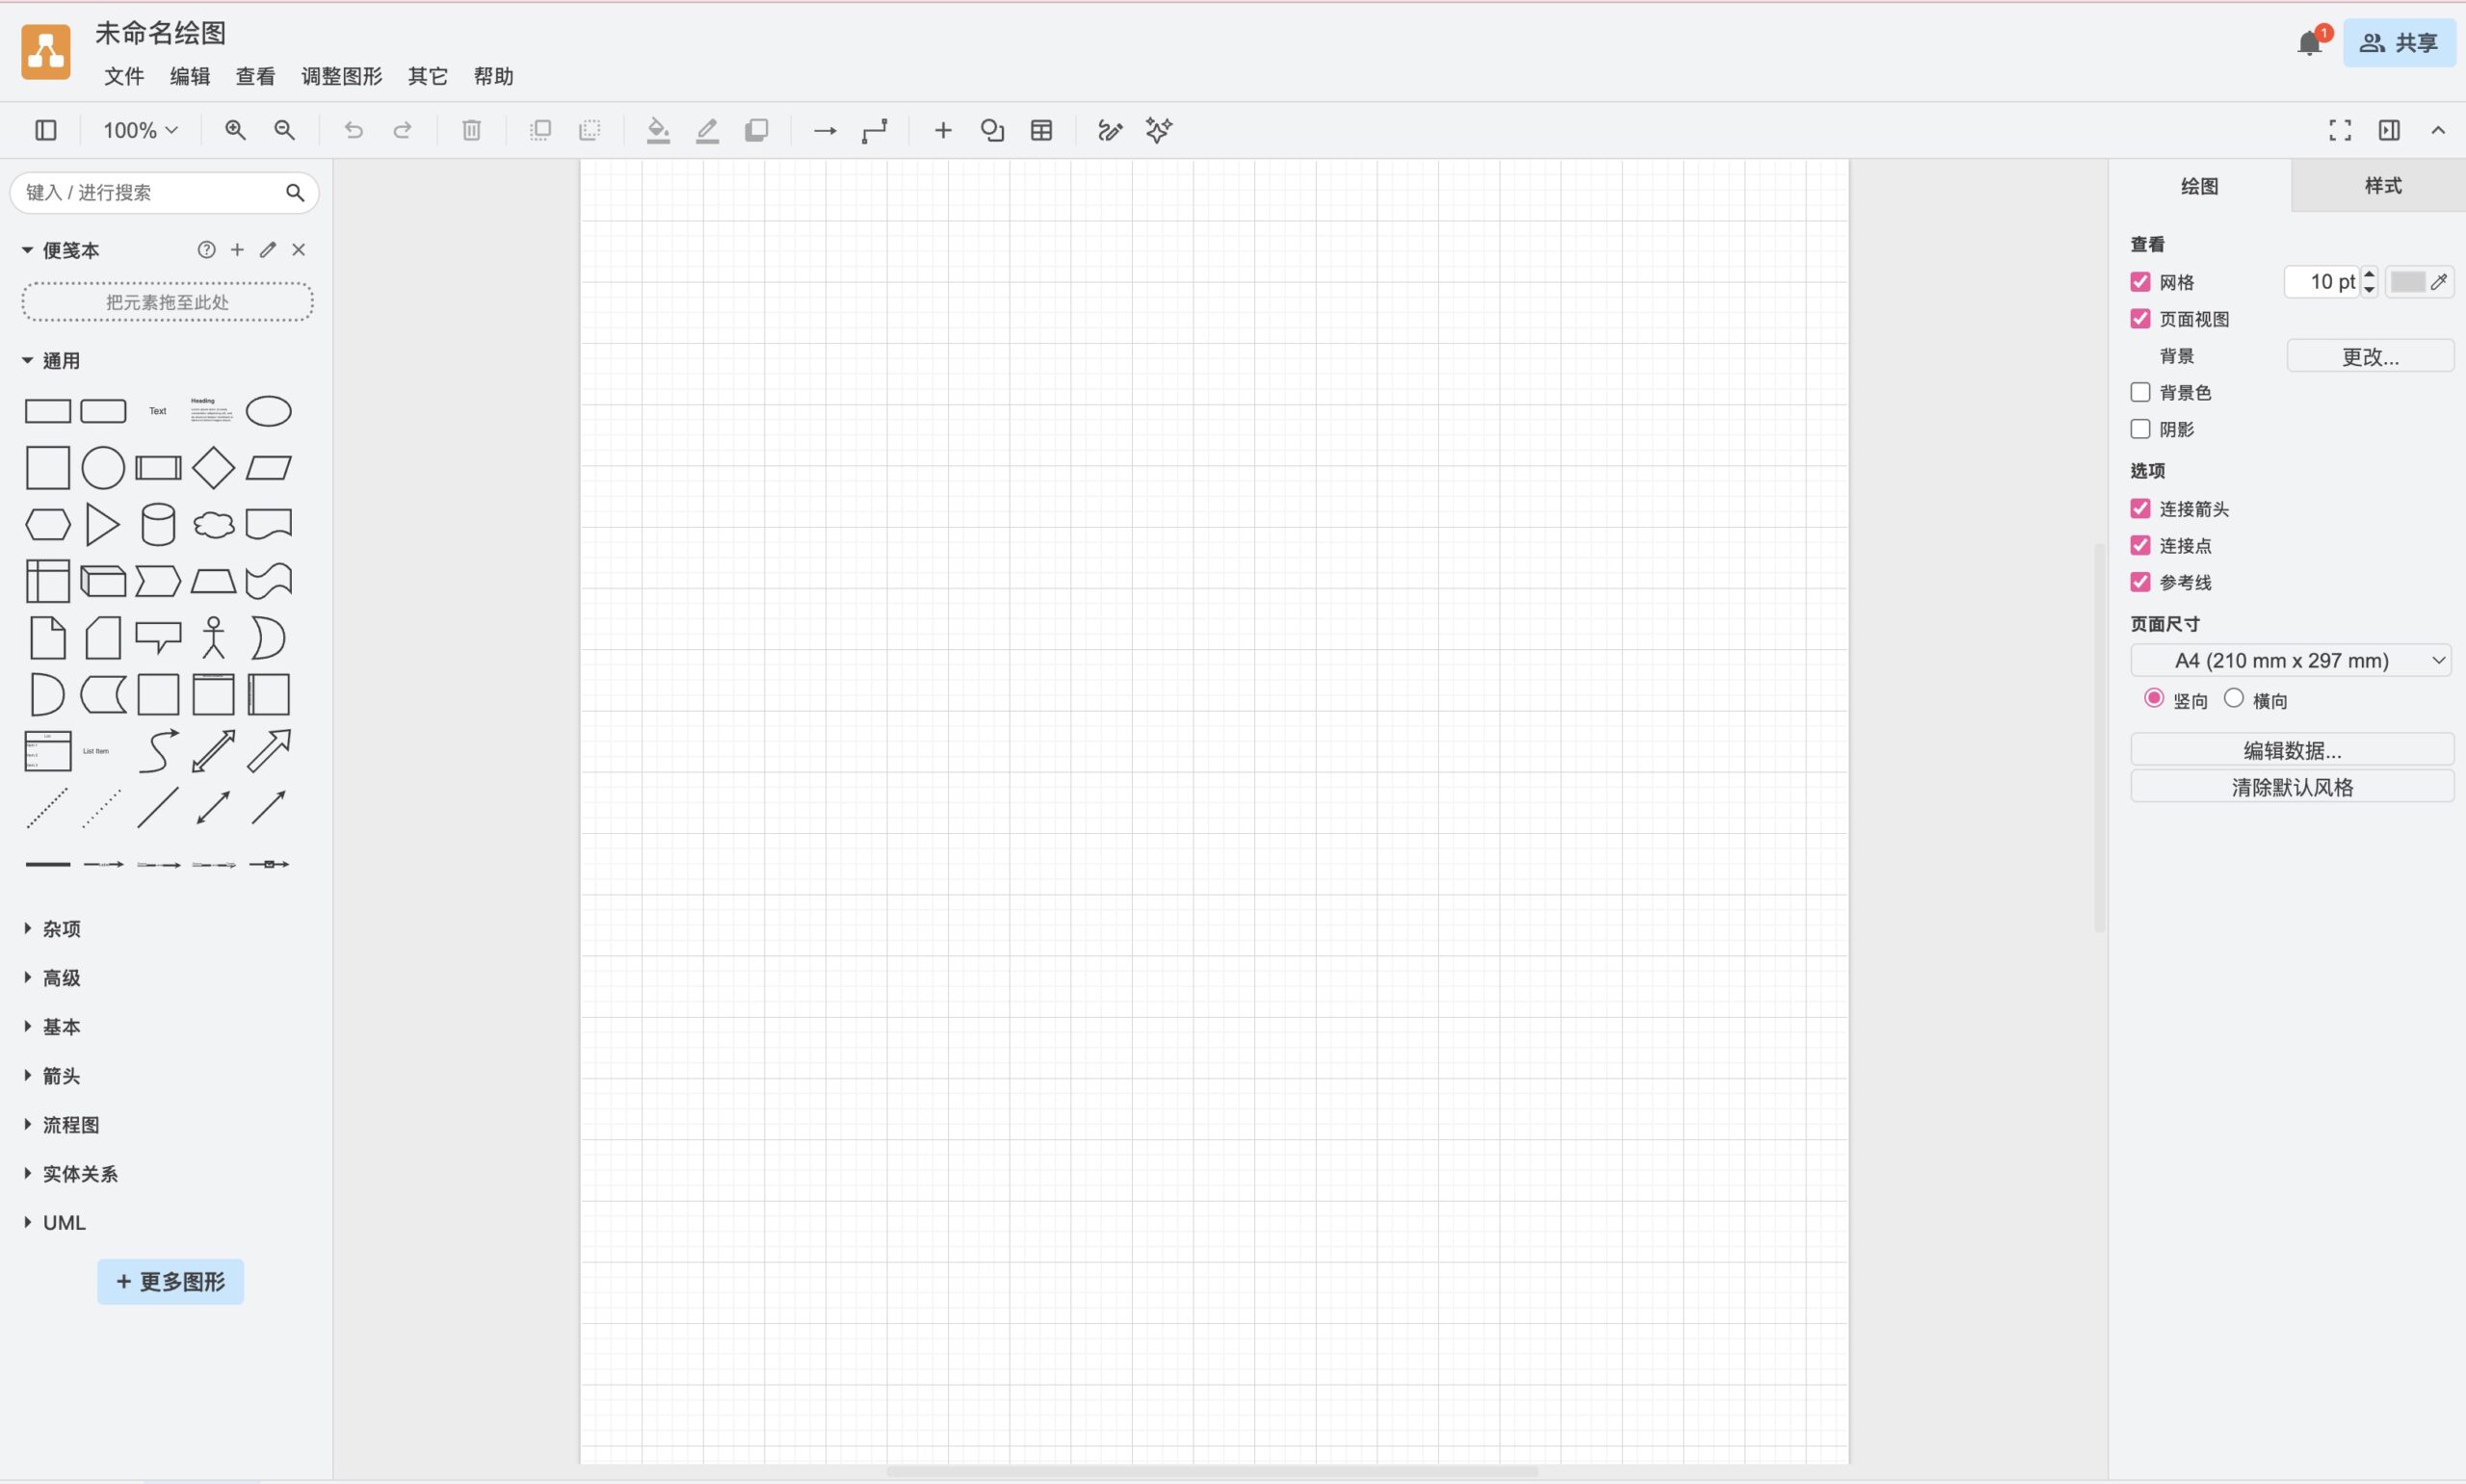Open the fill color tool
The width and height of the screenshot is (2466, 1484).
[x=657, y=130]
